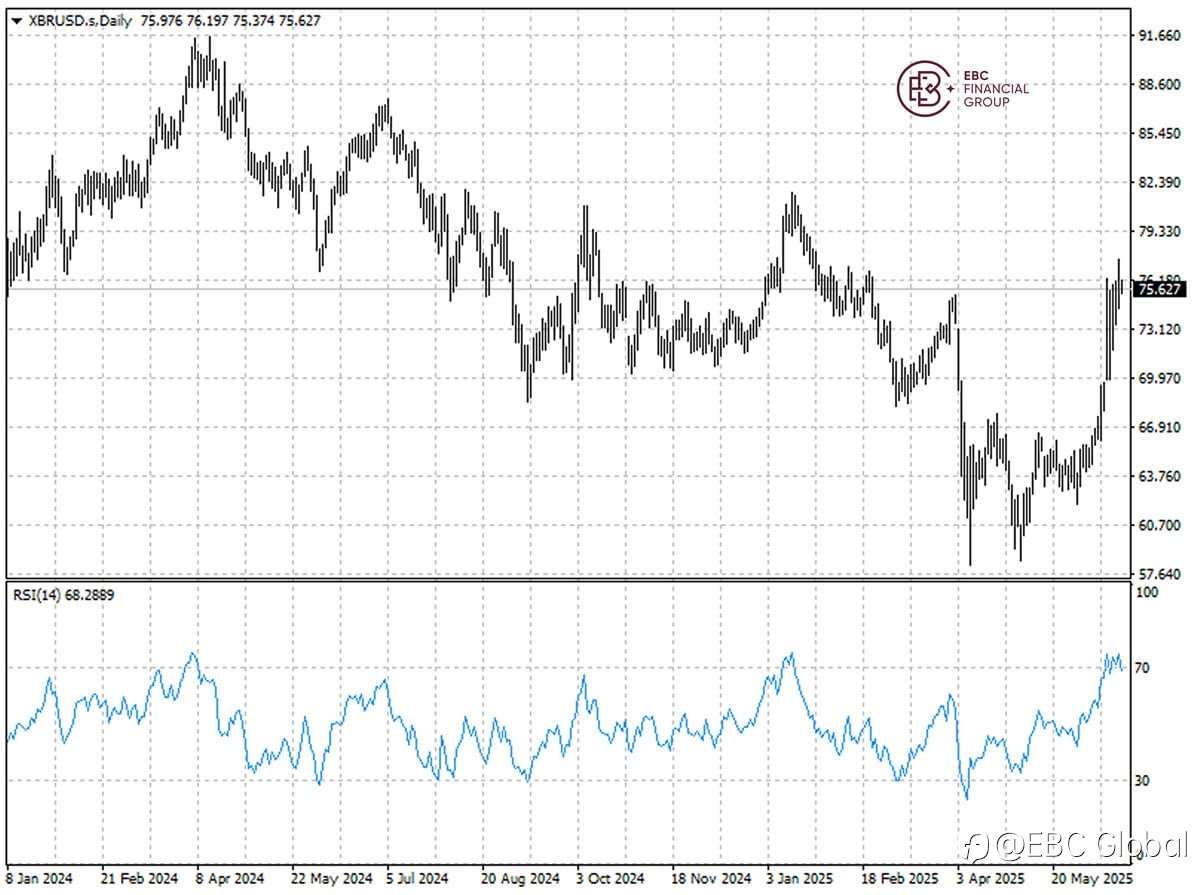
Task: Click the 60.700 price axis label
Action: 1159,525
